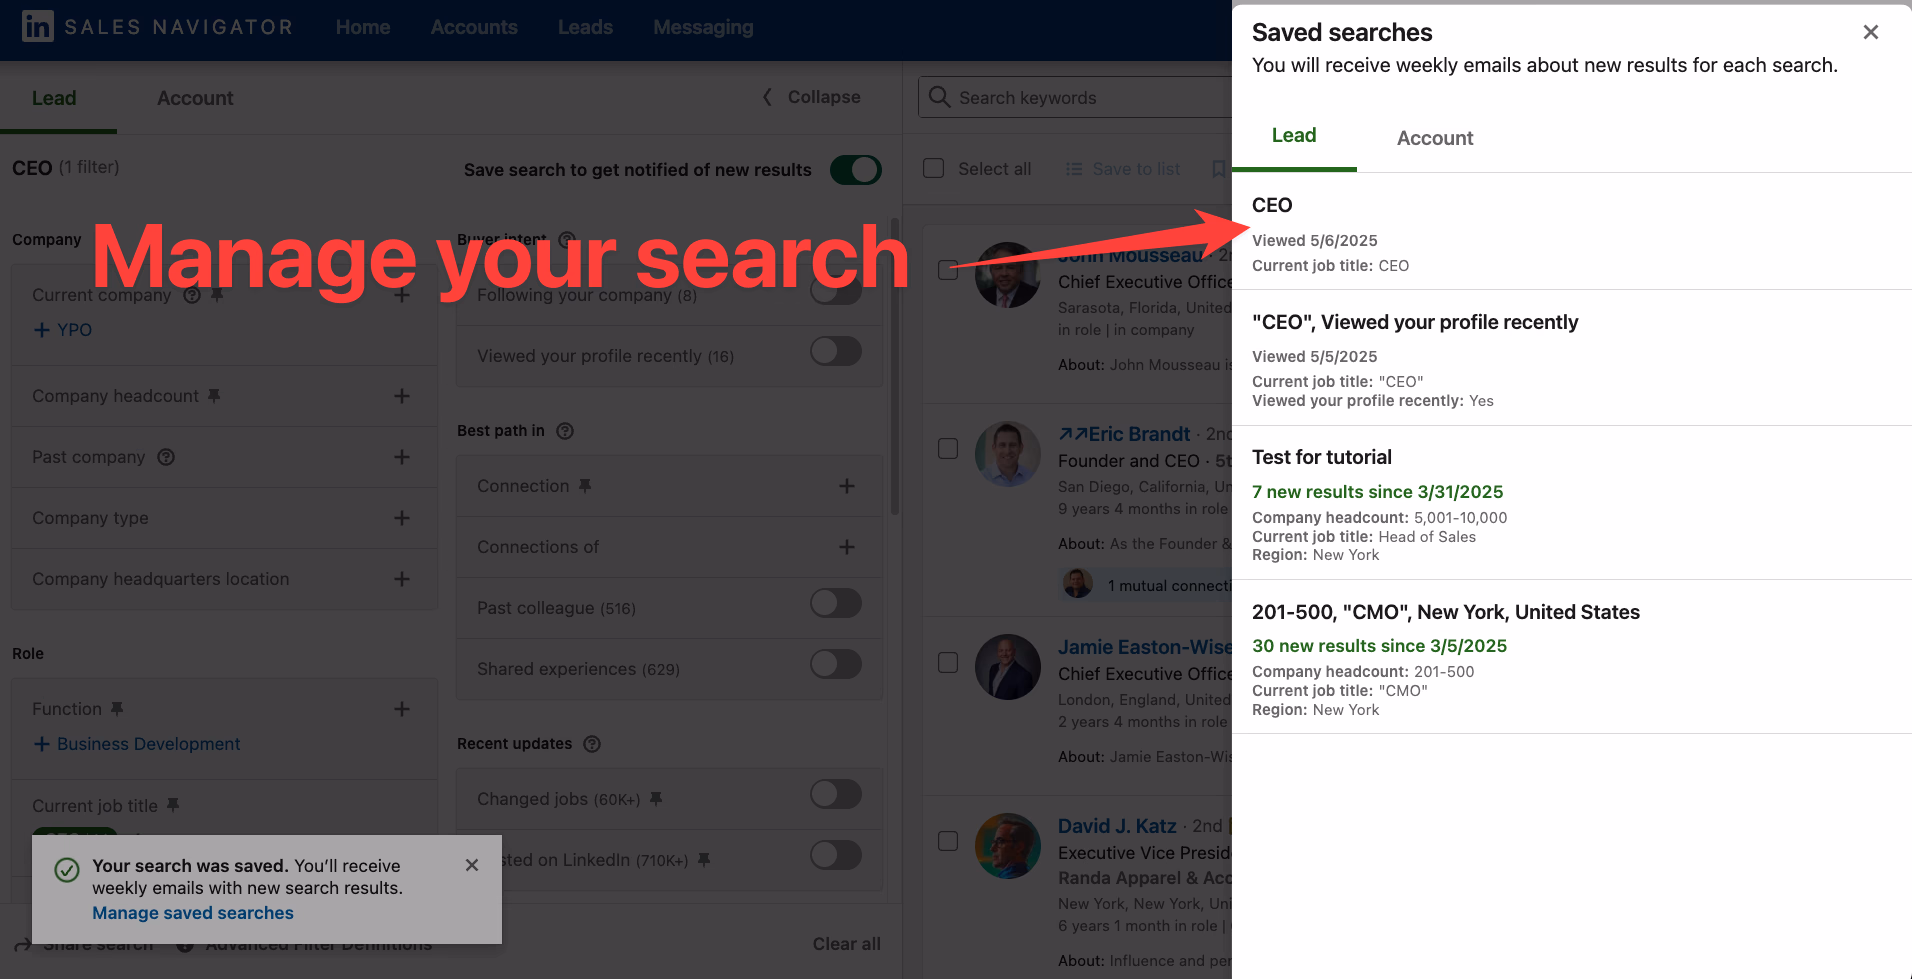The width and height of the screenshot is (1912, 979).
Task: Click the LinkedIn logo icon
Action: 37,26
